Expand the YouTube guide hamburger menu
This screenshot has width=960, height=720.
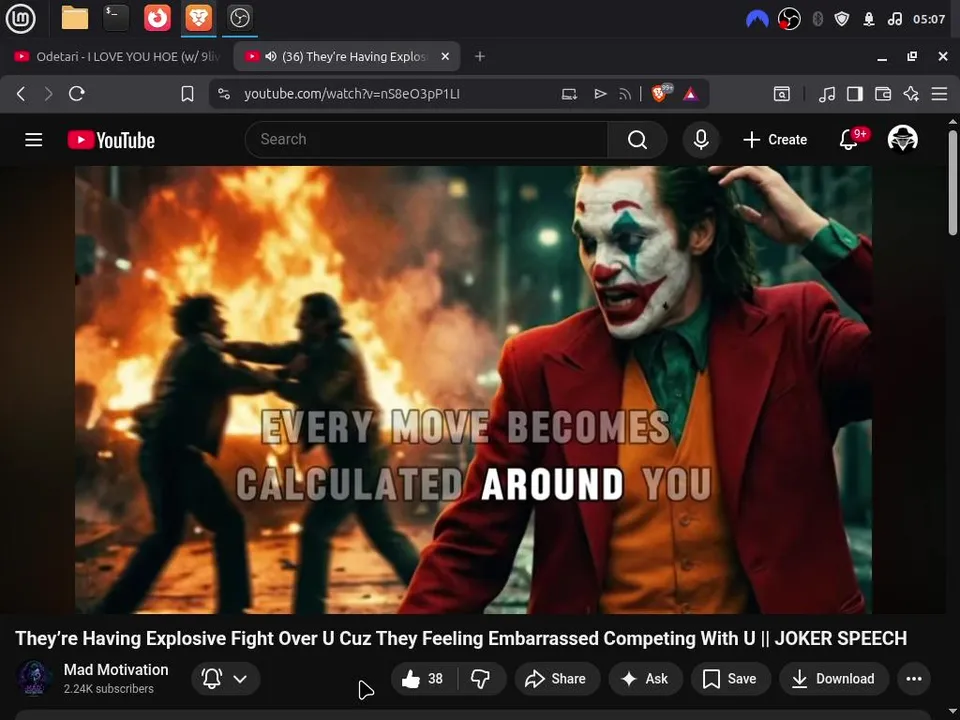(34, 140)
